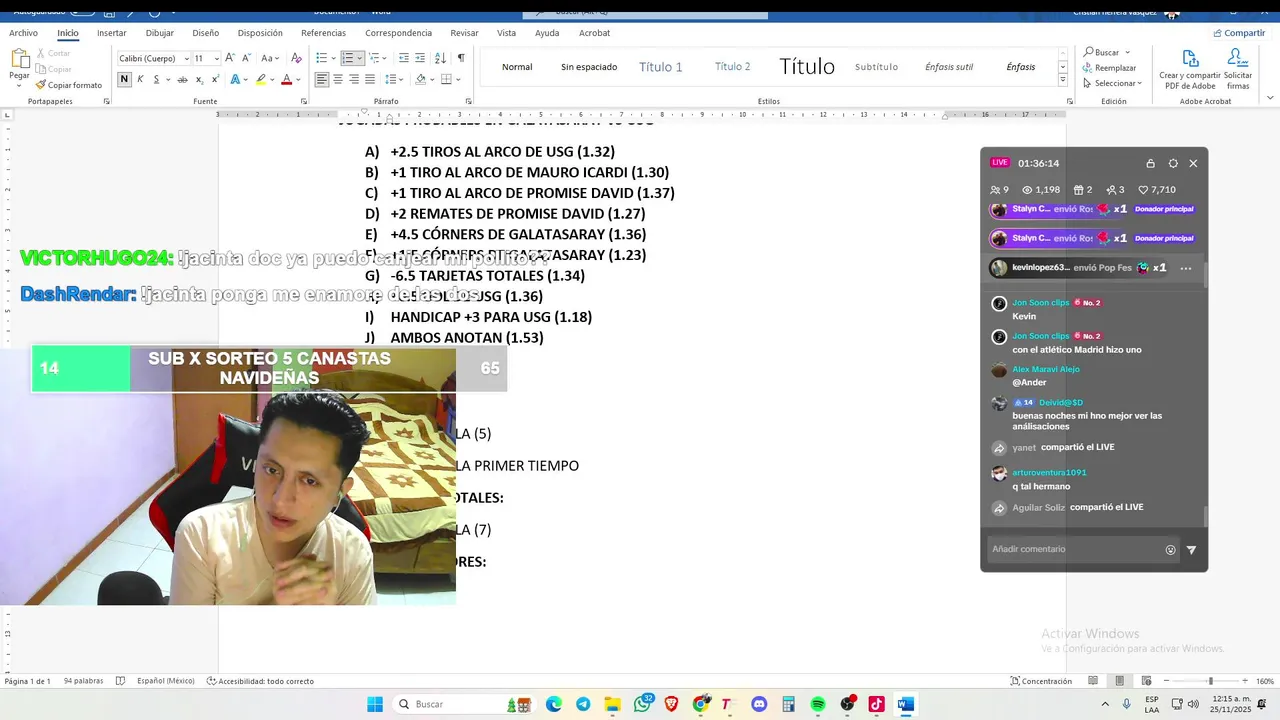The width and height of the screenshot is (1280, 720).
Task: Decrease font size with the A-down icon
Action: coord(246,58)
